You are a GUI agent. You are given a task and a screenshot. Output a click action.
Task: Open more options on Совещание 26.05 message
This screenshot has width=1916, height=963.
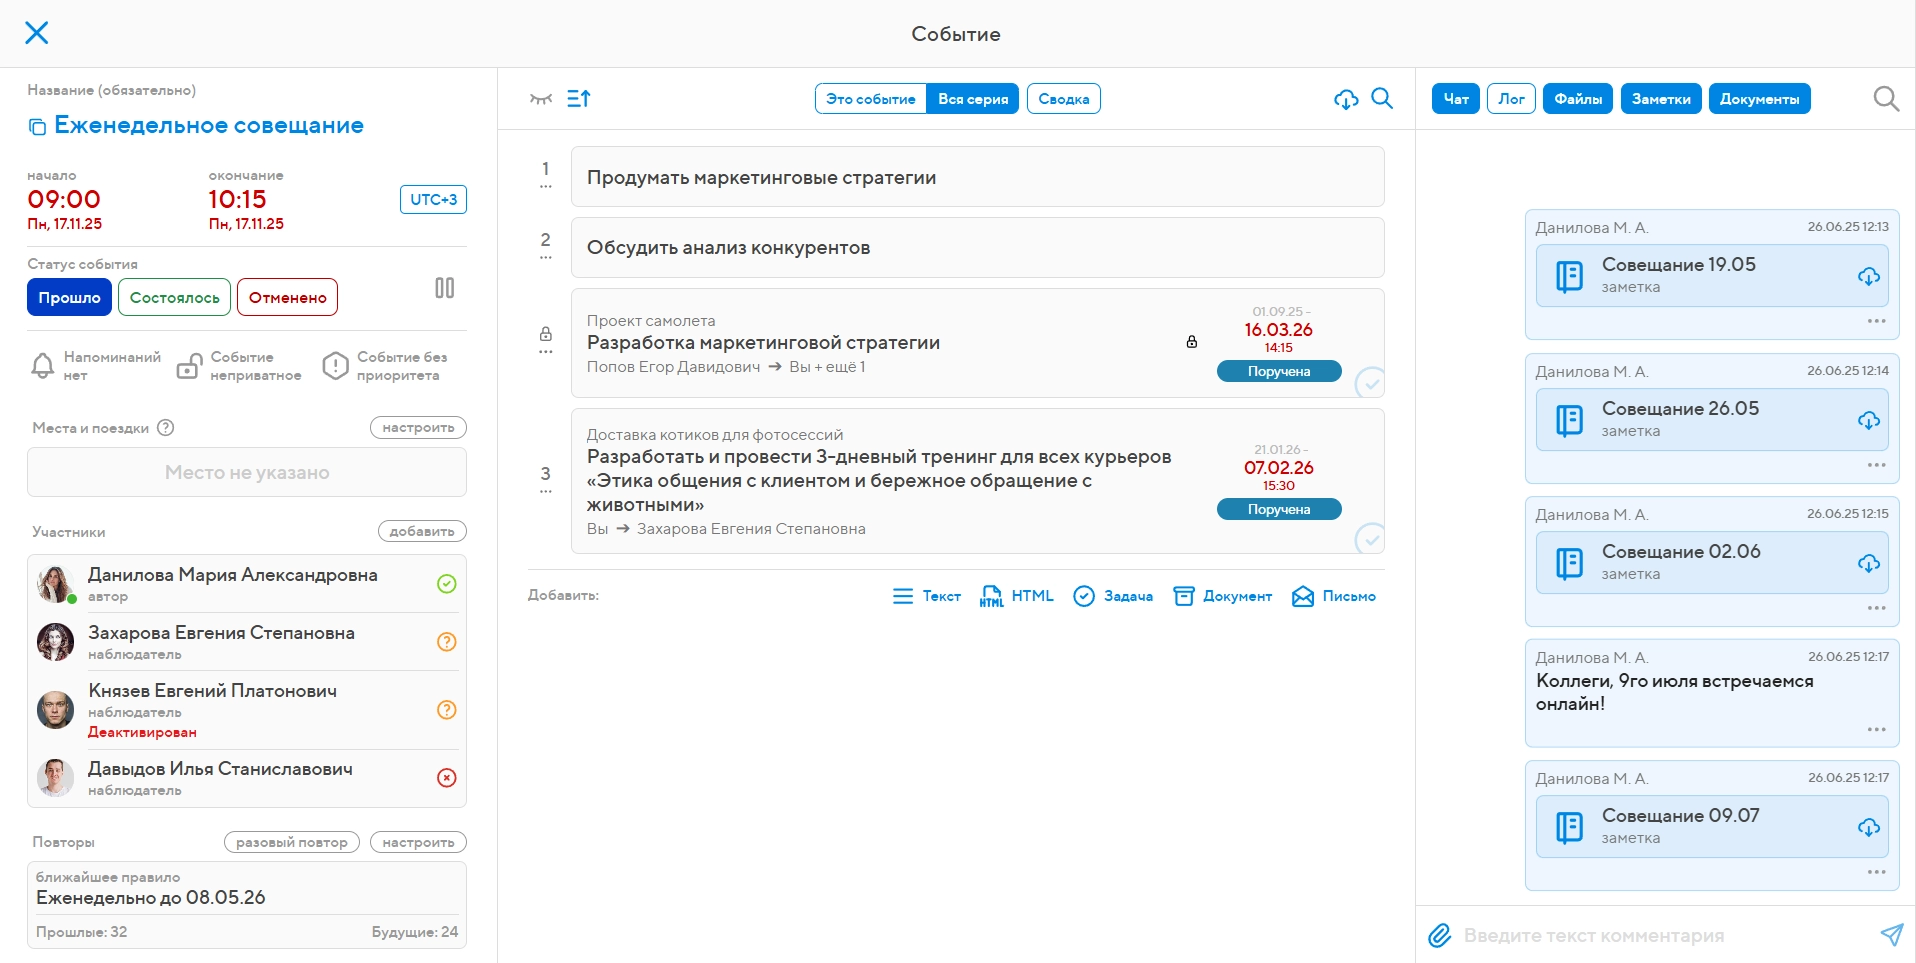(x=1876, y=465)
